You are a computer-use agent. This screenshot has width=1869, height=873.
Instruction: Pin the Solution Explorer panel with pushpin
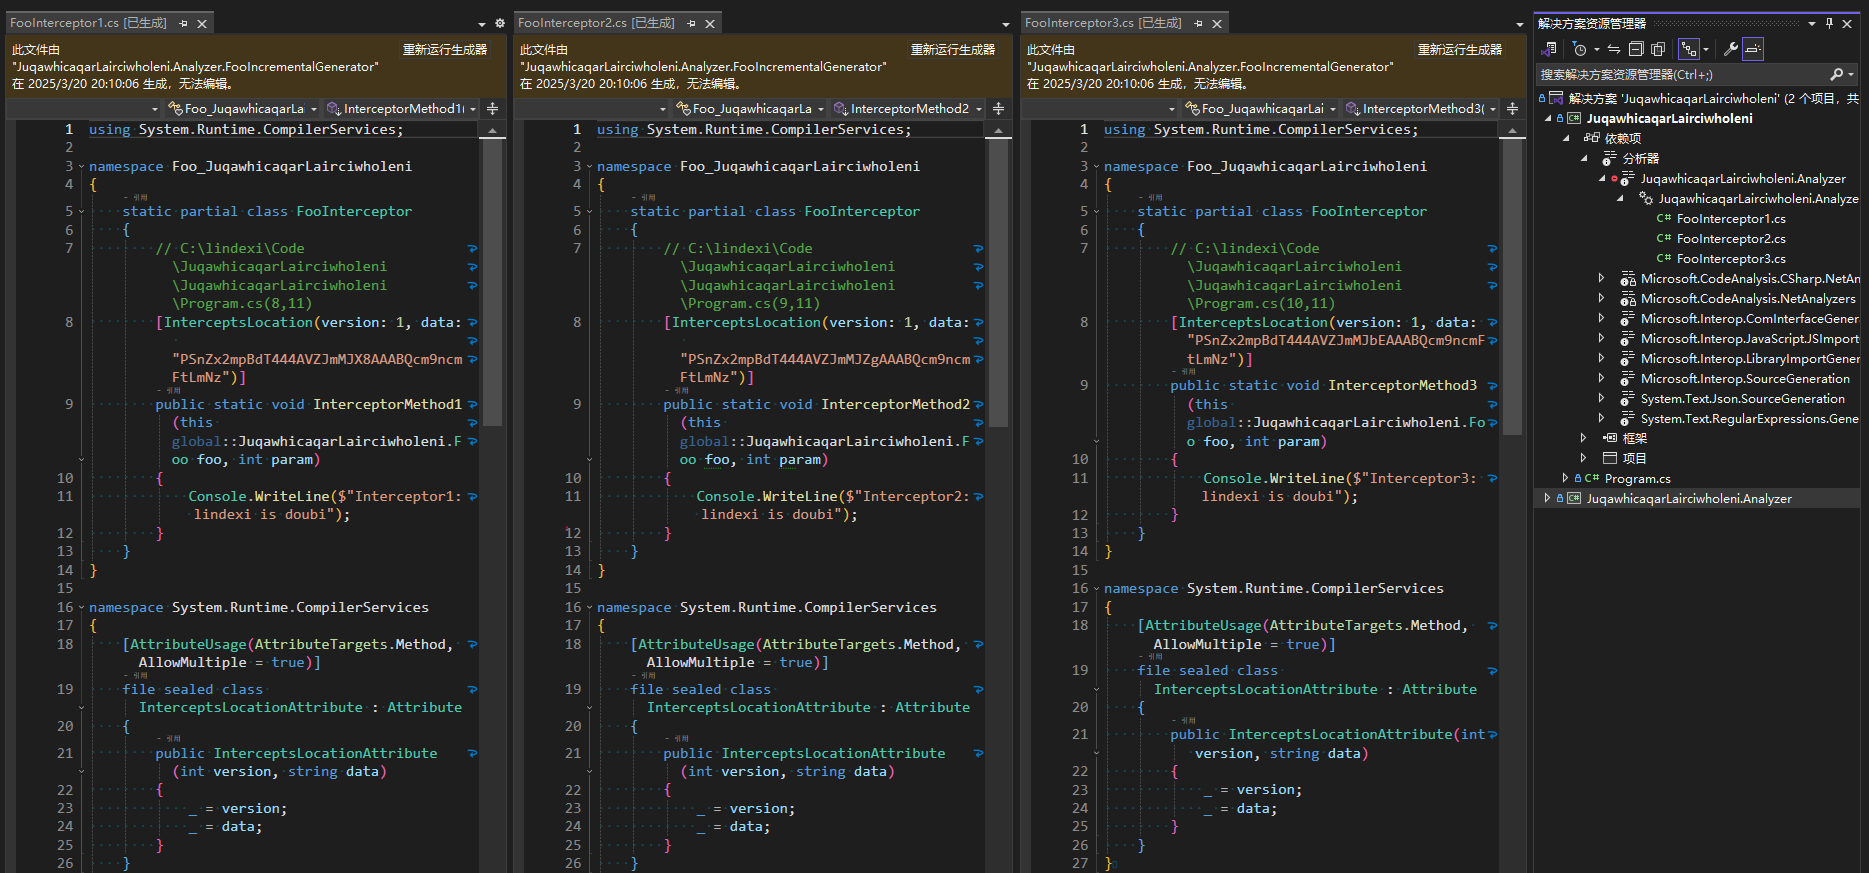pyautogui.click(x=1830, y=23)
